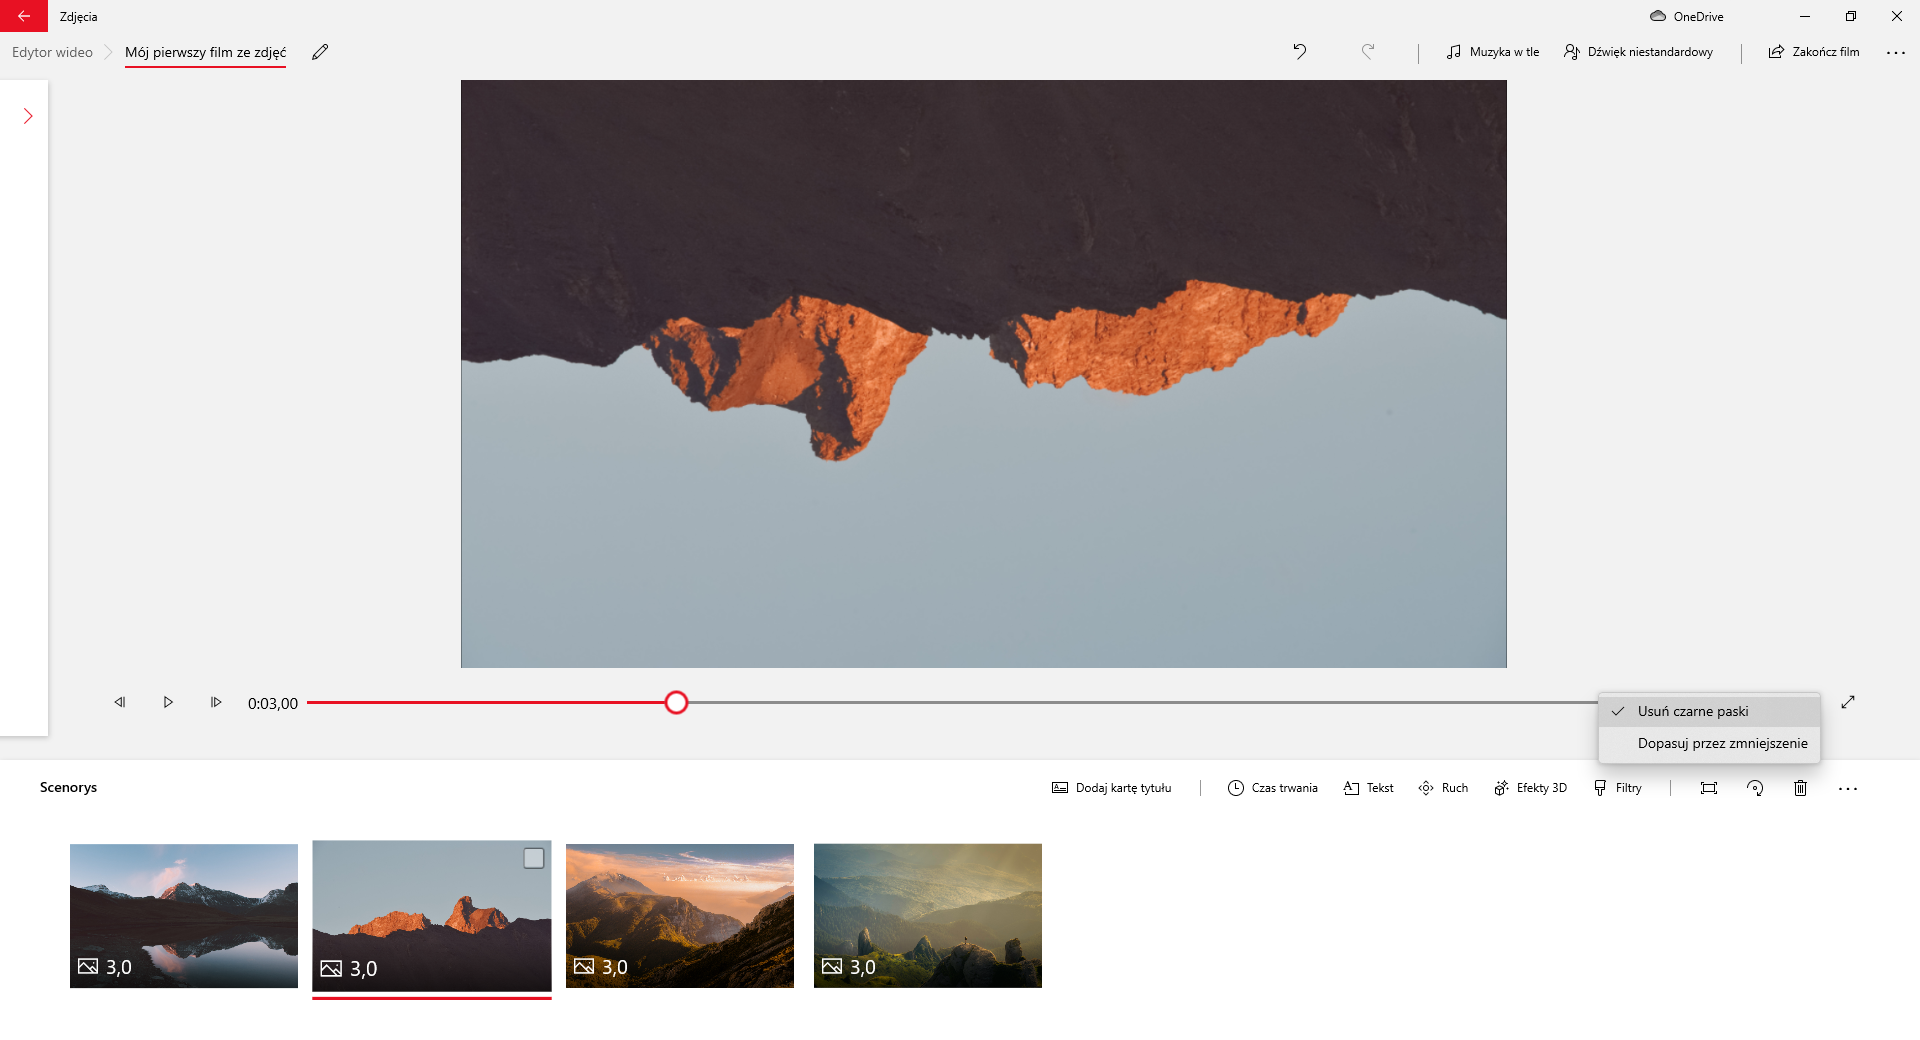
Task: Select the fourth storyboard thumbnail with rocks
Action: coord(927,915)
